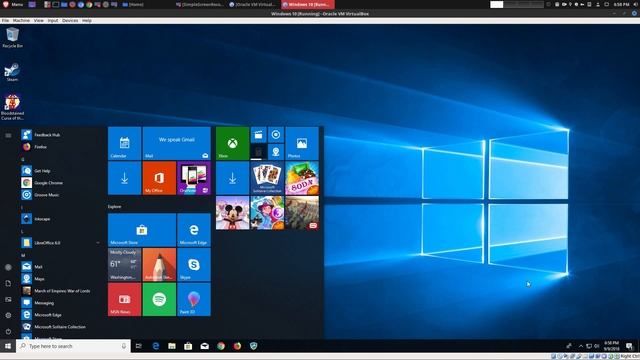
Task: Open the Paint 3D tile
Action: [194, 300]
